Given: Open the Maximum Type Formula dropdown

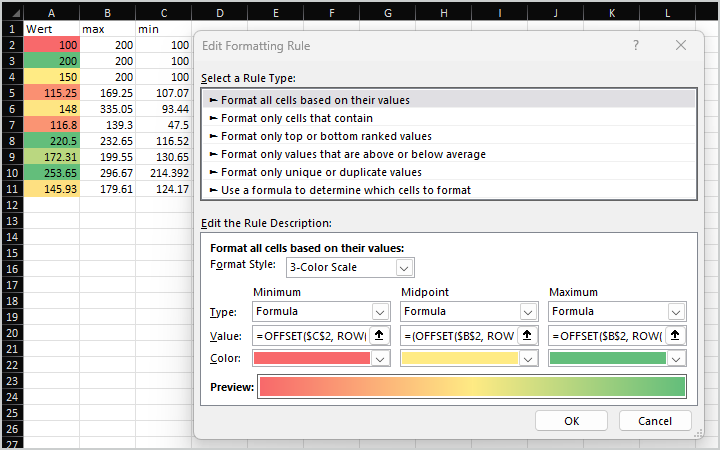Looking at the screenshot, I should point(676,312).
